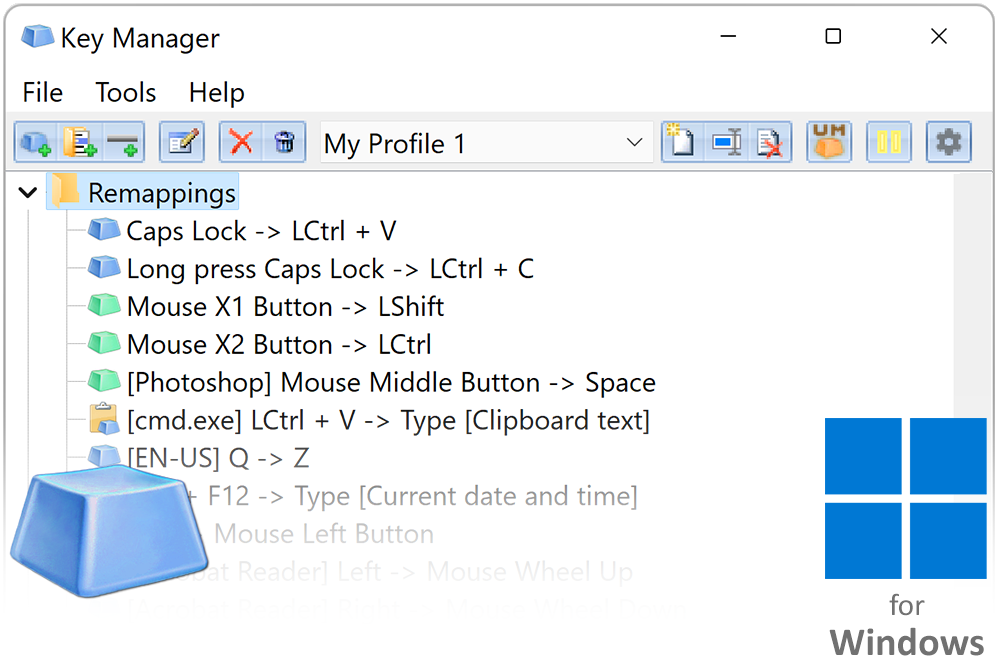
Task: Click the add folder toolbar icon
Action: [x=80, y=143]
